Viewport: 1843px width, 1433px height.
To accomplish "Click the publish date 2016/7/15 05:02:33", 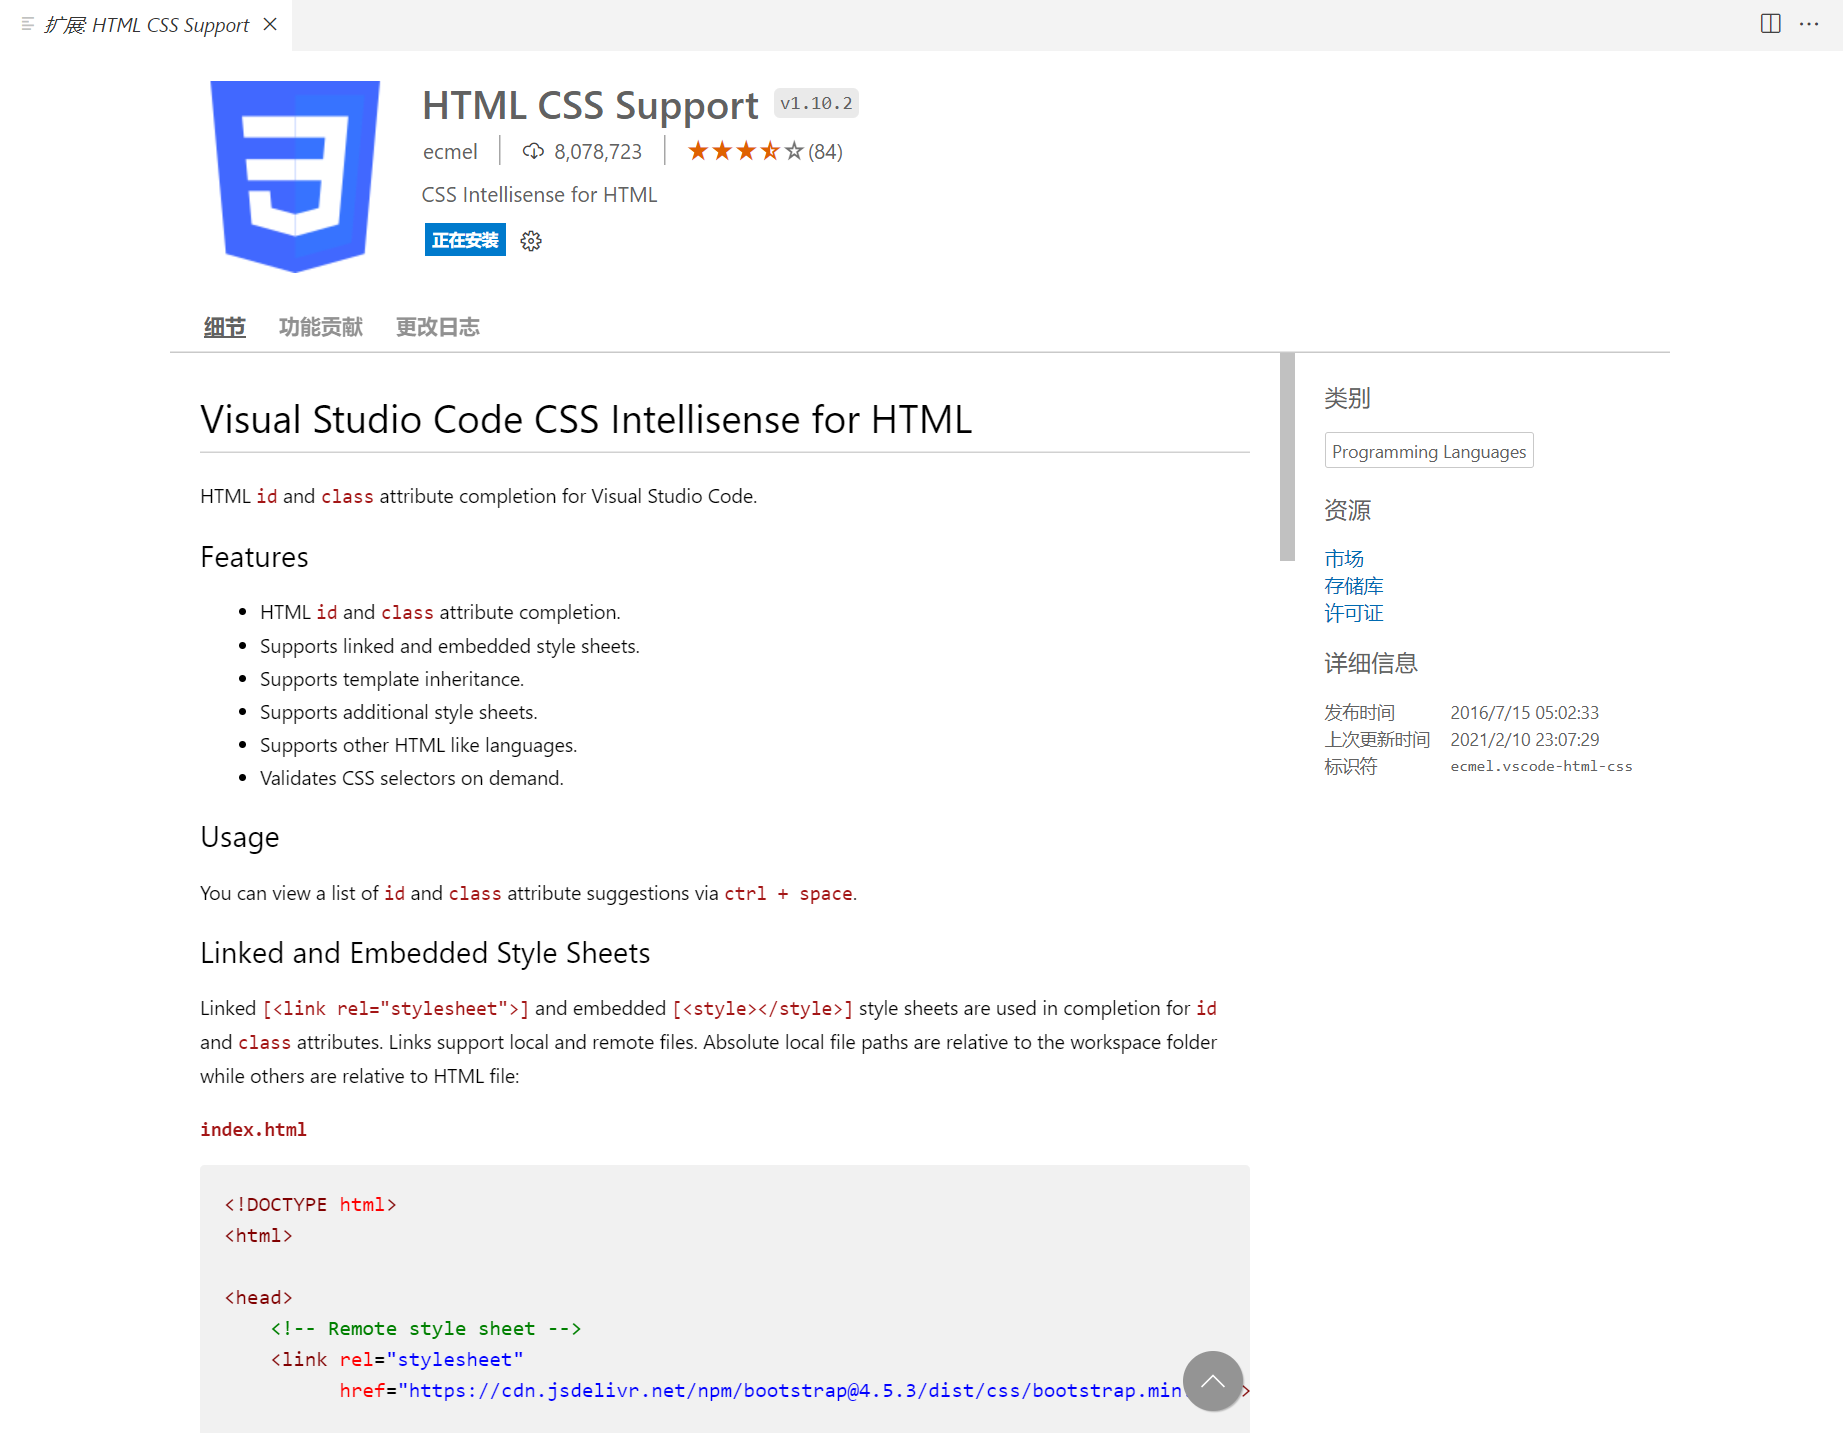I will (x=1525, y=713).
